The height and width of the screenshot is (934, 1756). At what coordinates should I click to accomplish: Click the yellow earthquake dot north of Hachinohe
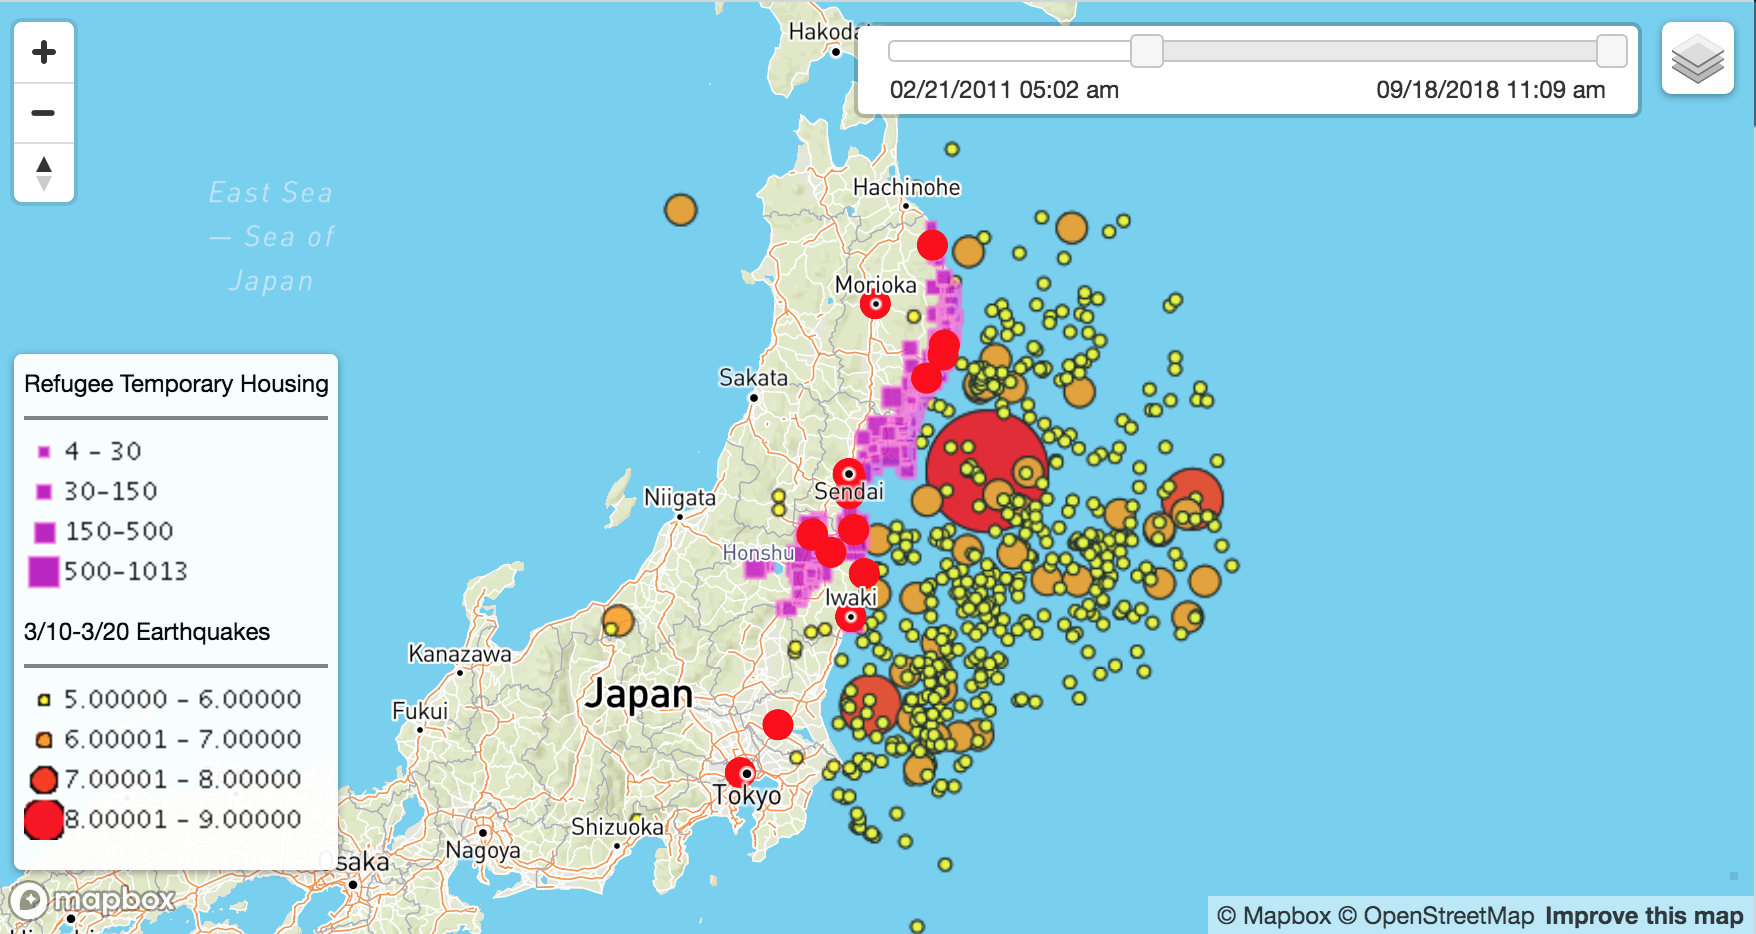(952, 149)
